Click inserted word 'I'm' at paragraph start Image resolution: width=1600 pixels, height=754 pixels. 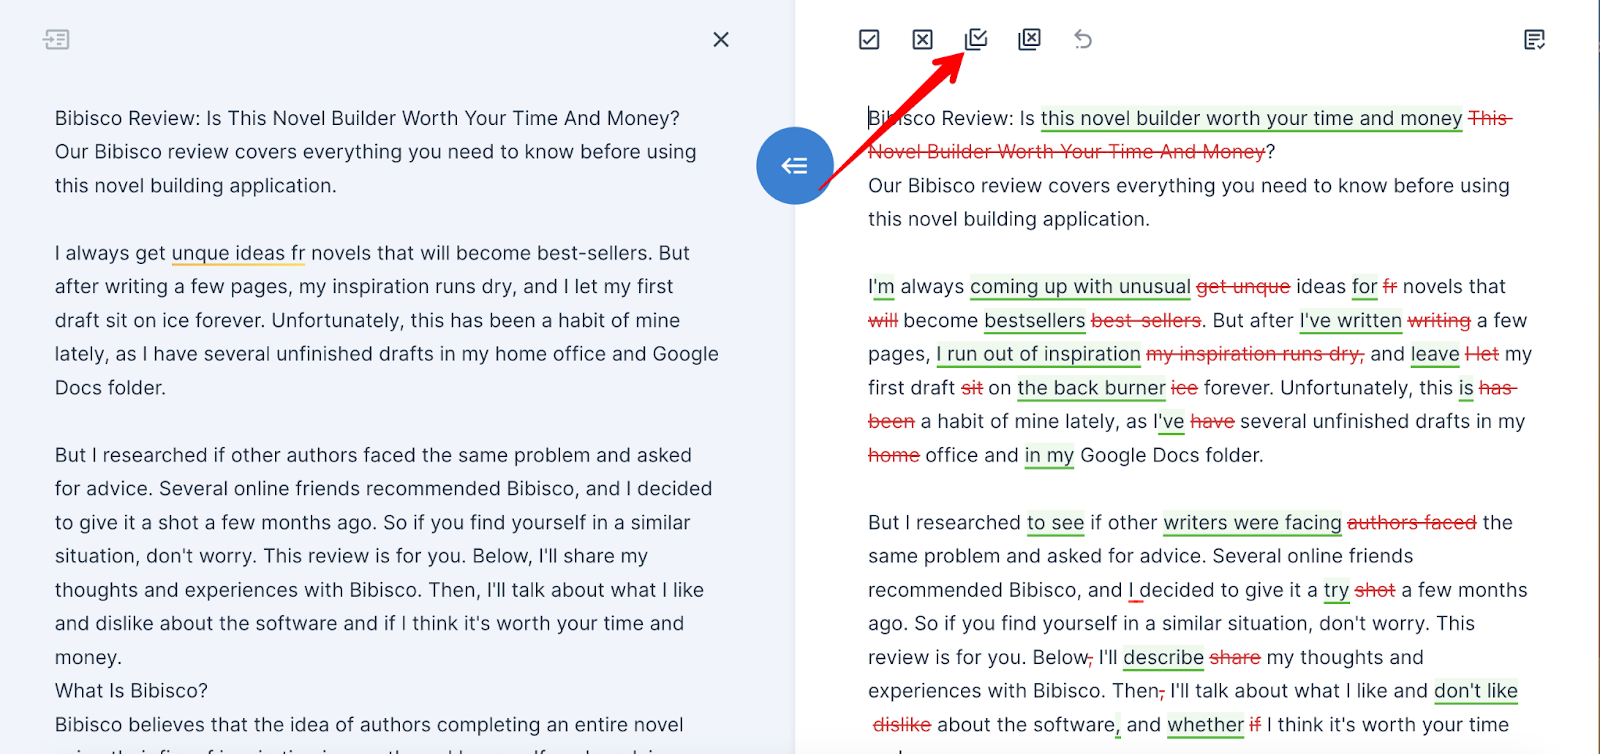881,287
